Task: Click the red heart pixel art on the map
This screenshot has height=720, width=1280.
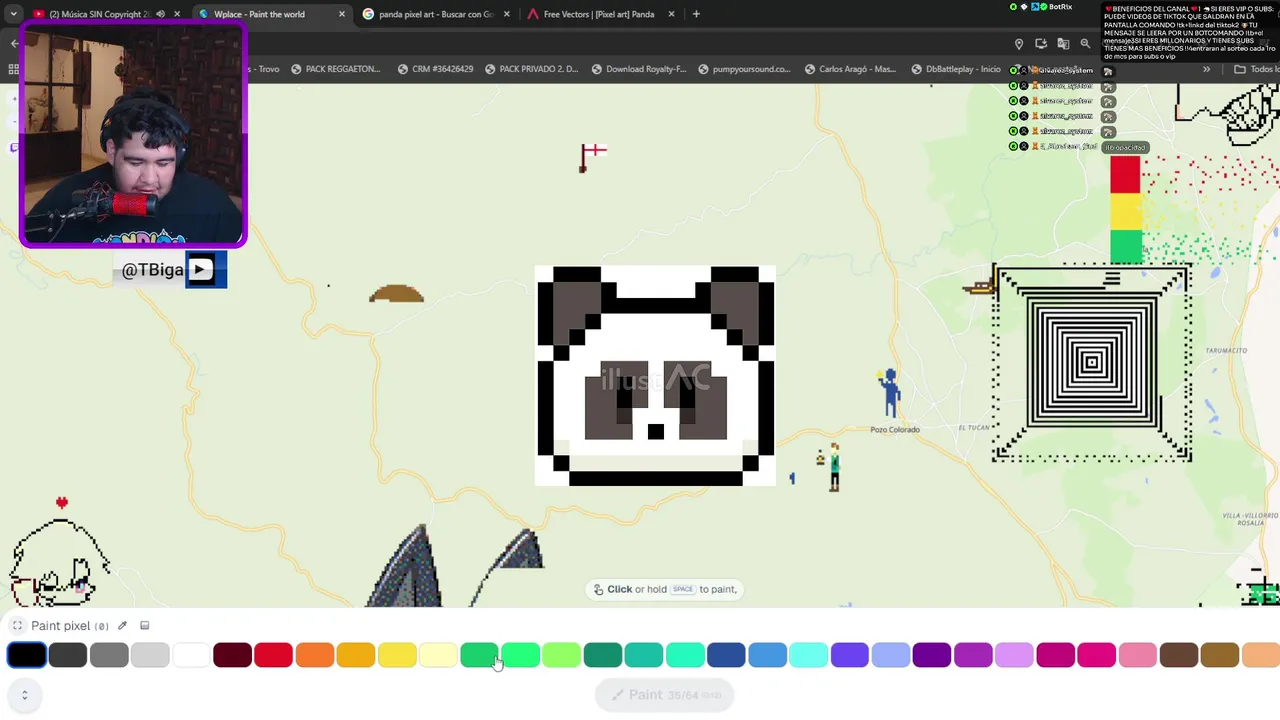Action: click(x=62, y=502)
